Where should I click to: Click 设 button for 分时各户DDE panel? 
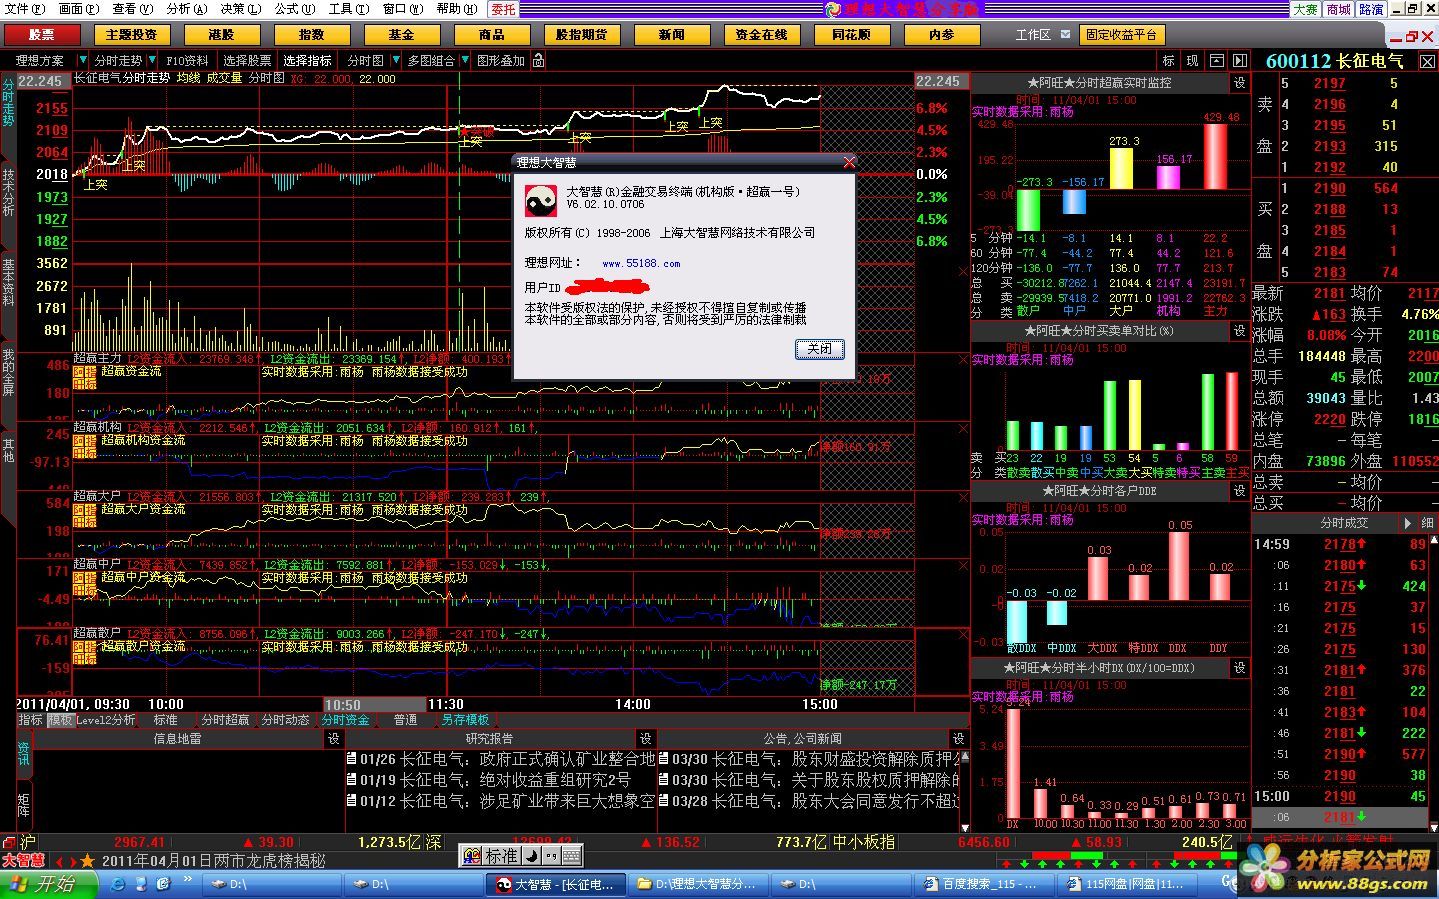tap(1240, 491)
